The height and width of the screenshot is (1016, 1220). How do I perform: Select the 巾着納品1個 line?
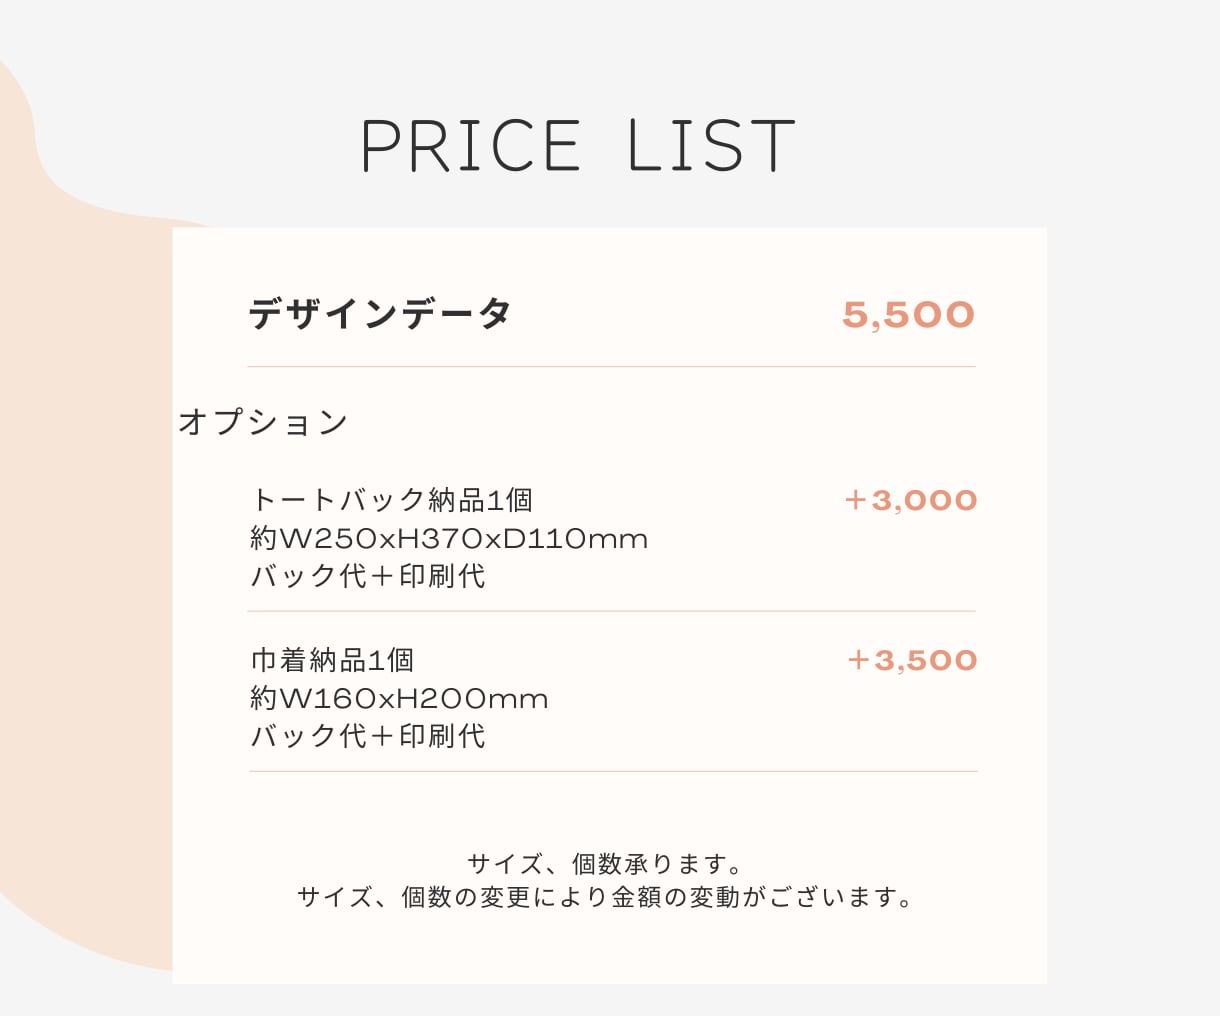tap(332, 659)
